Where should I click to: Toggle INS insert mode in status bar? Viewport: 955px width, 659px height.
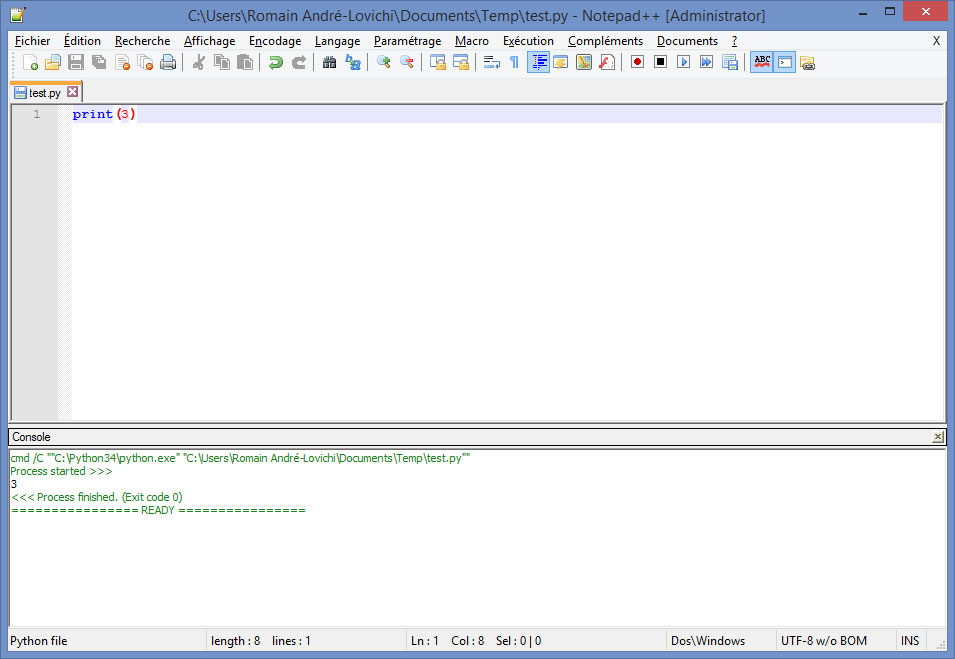(x=910, y=641)
